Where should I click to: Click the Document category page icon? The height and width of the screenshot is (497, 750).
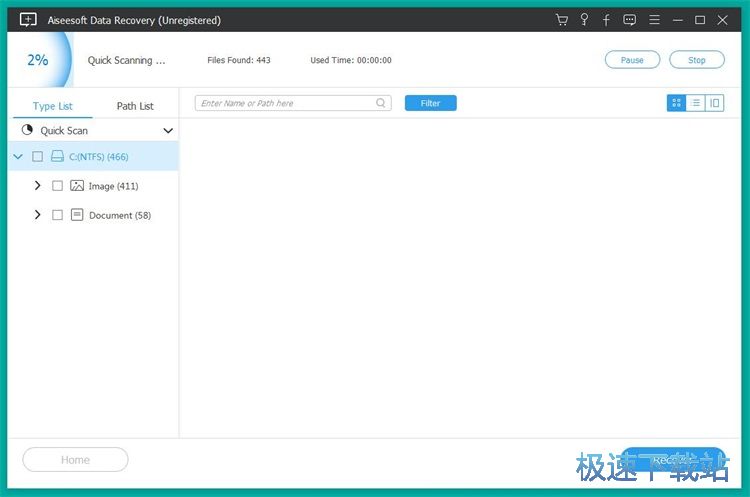77,215
